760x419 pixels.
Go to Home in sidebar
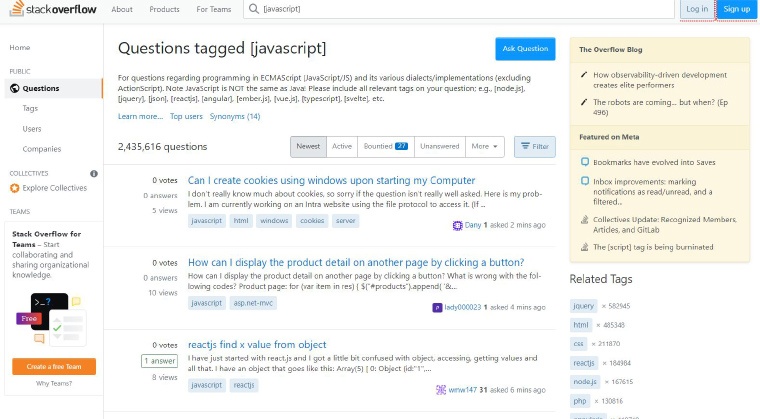point(20,48)
